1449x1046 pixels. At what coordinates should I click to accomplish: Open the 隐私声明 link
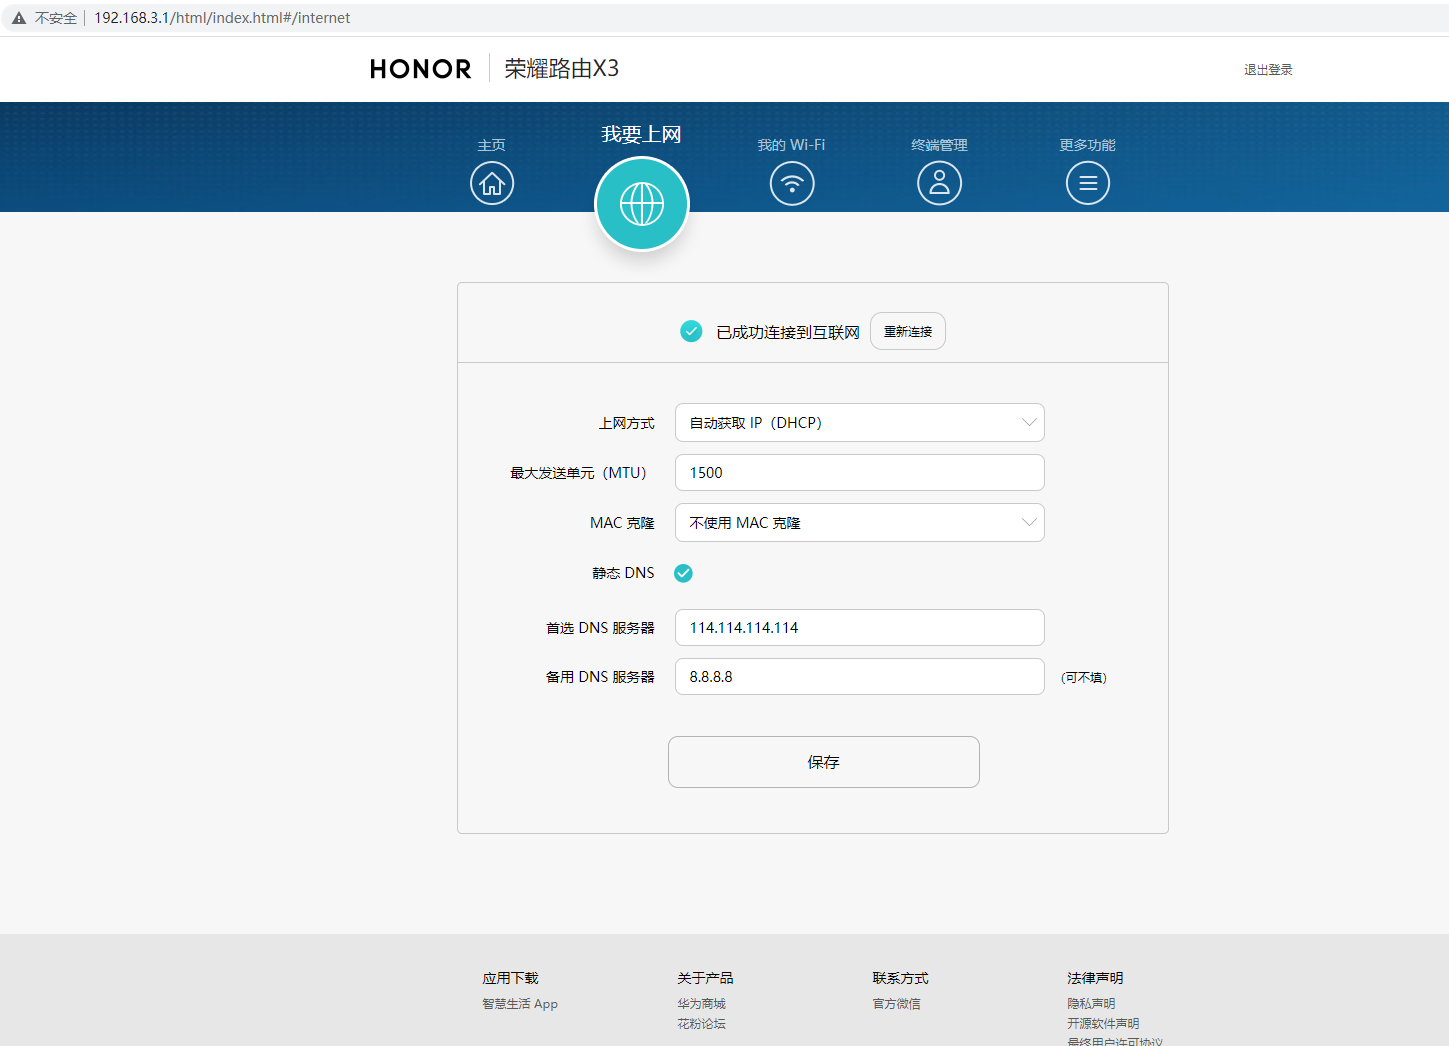pos(1091,1004)
